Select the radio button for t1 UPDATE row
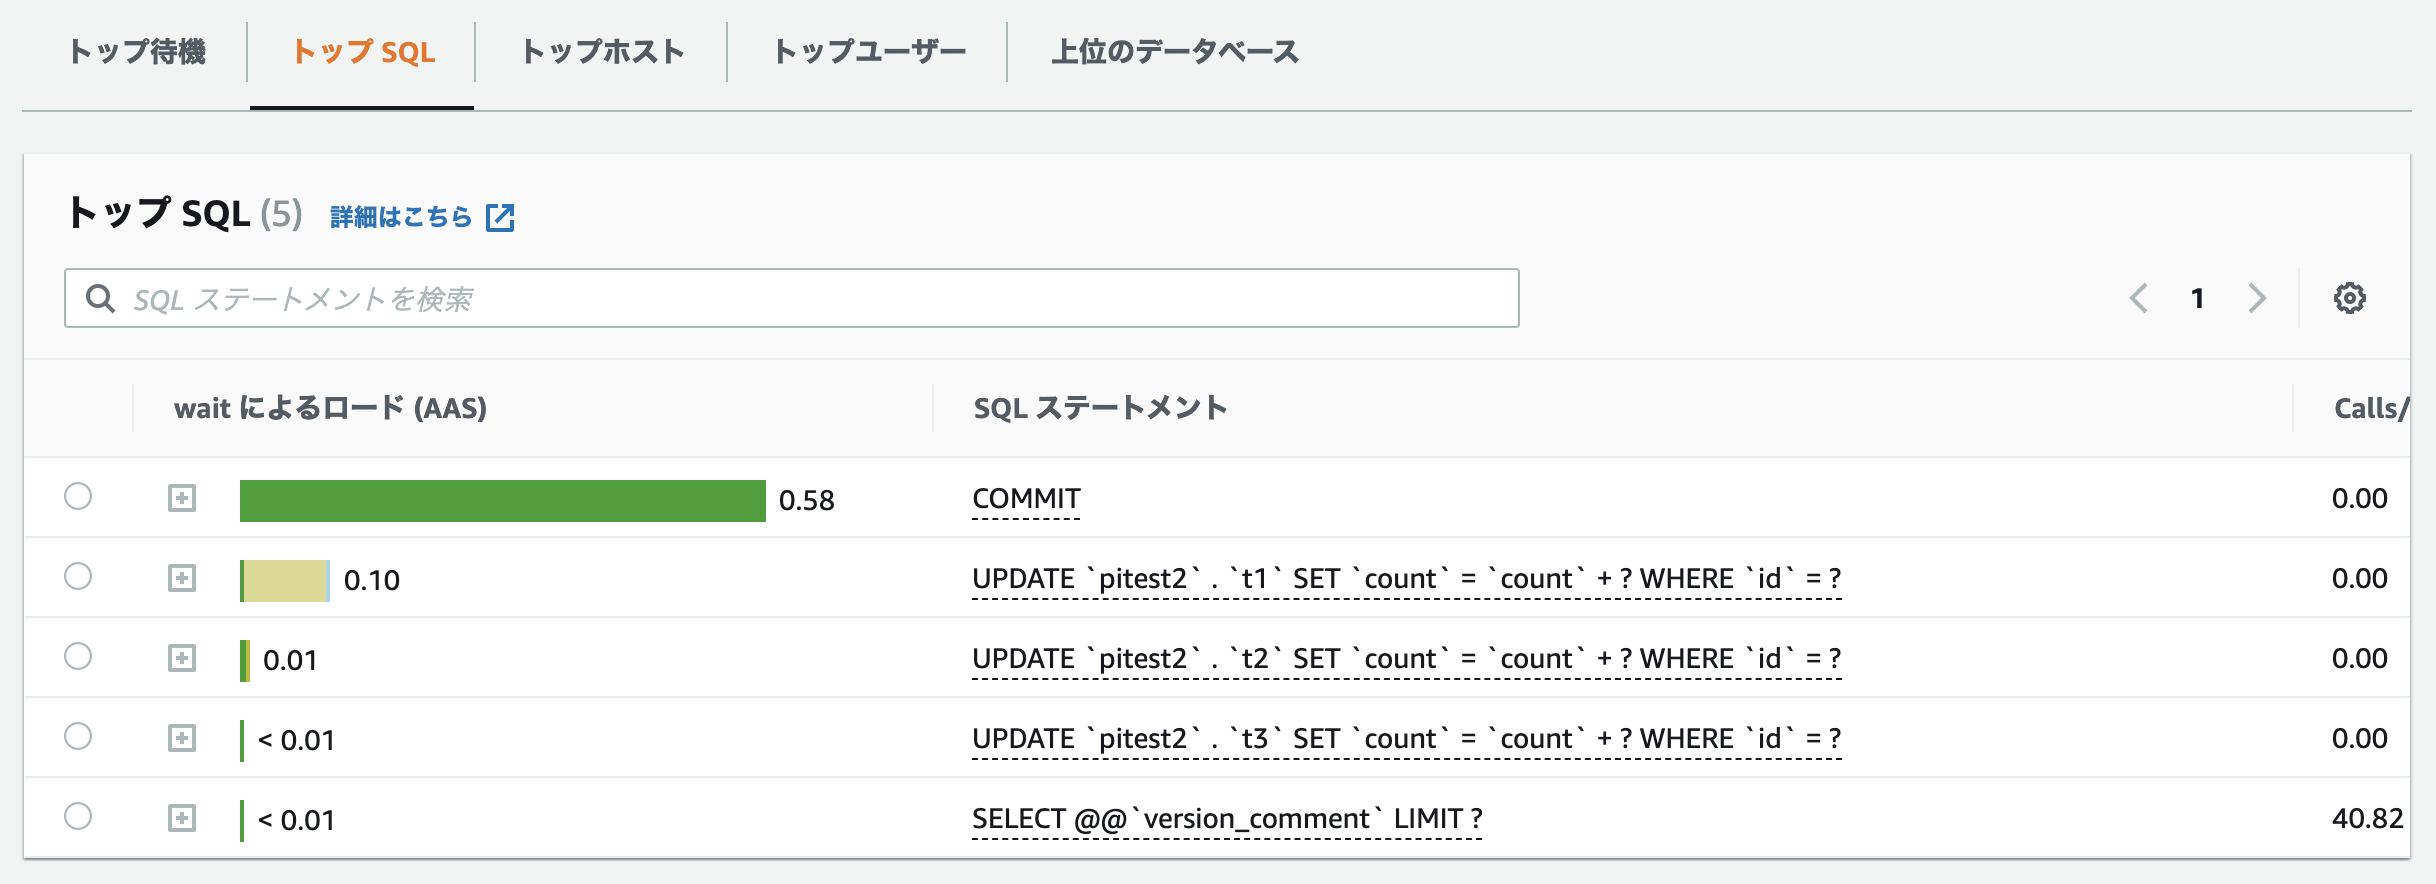Screen dimensions: 2436x884 coord(78,576)
